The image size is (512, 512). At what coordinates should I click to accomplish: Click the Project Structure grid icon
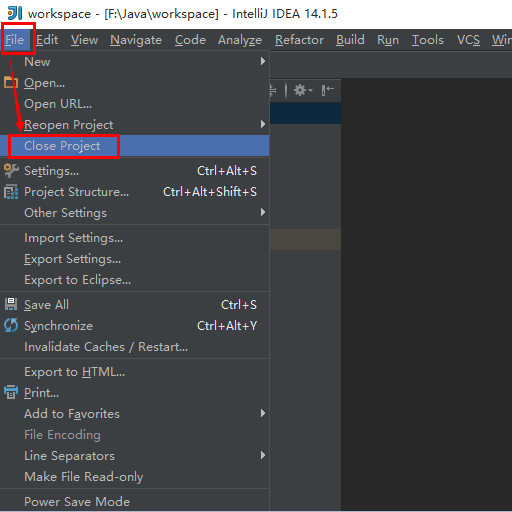(x=11, y=192)
